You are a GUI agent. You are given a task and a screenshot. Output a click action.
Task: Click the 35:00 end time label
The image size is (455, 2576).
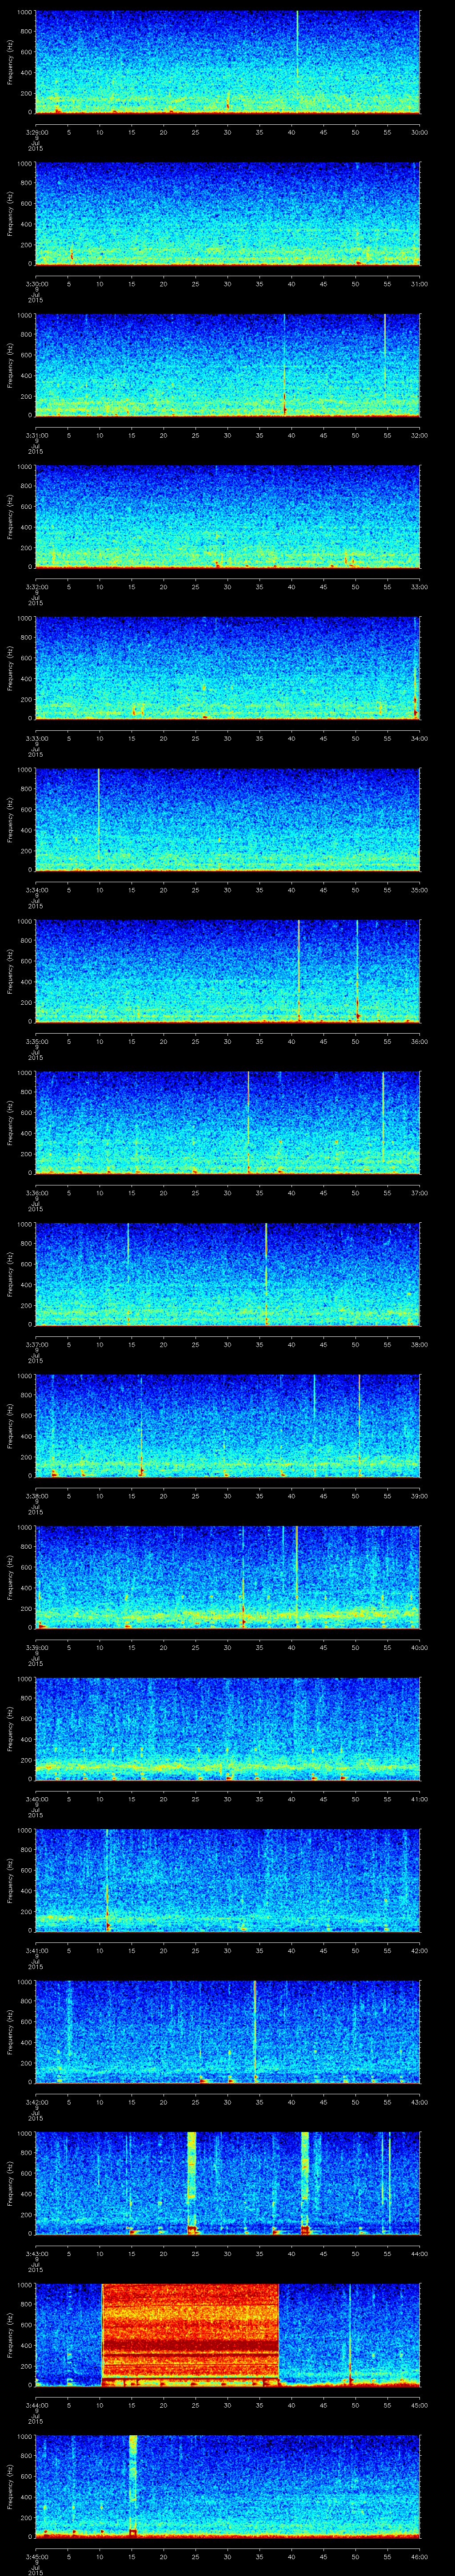pos(419,890)
